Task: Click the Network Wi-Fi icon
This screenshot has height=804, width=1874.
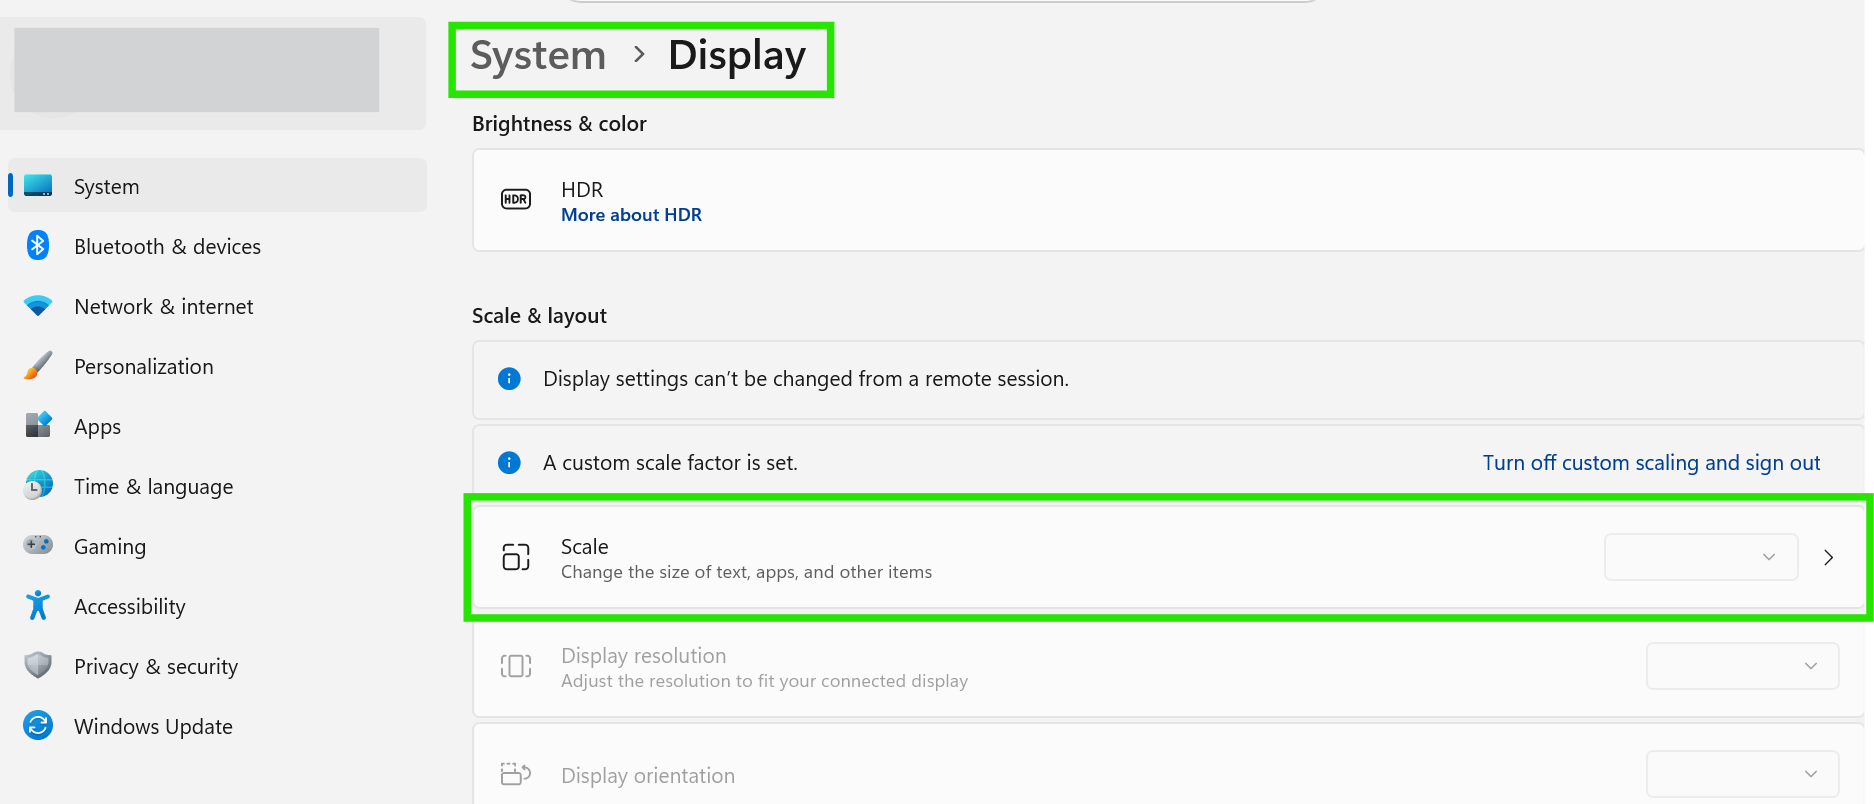Action: point(38,306)
